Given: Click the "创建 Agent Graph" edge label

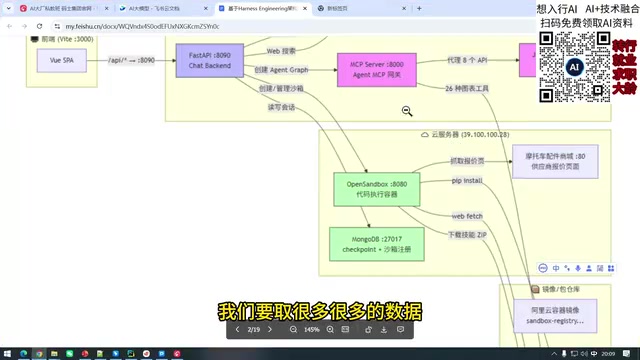Looking at the screenshot, I should [x=281, y=70].
